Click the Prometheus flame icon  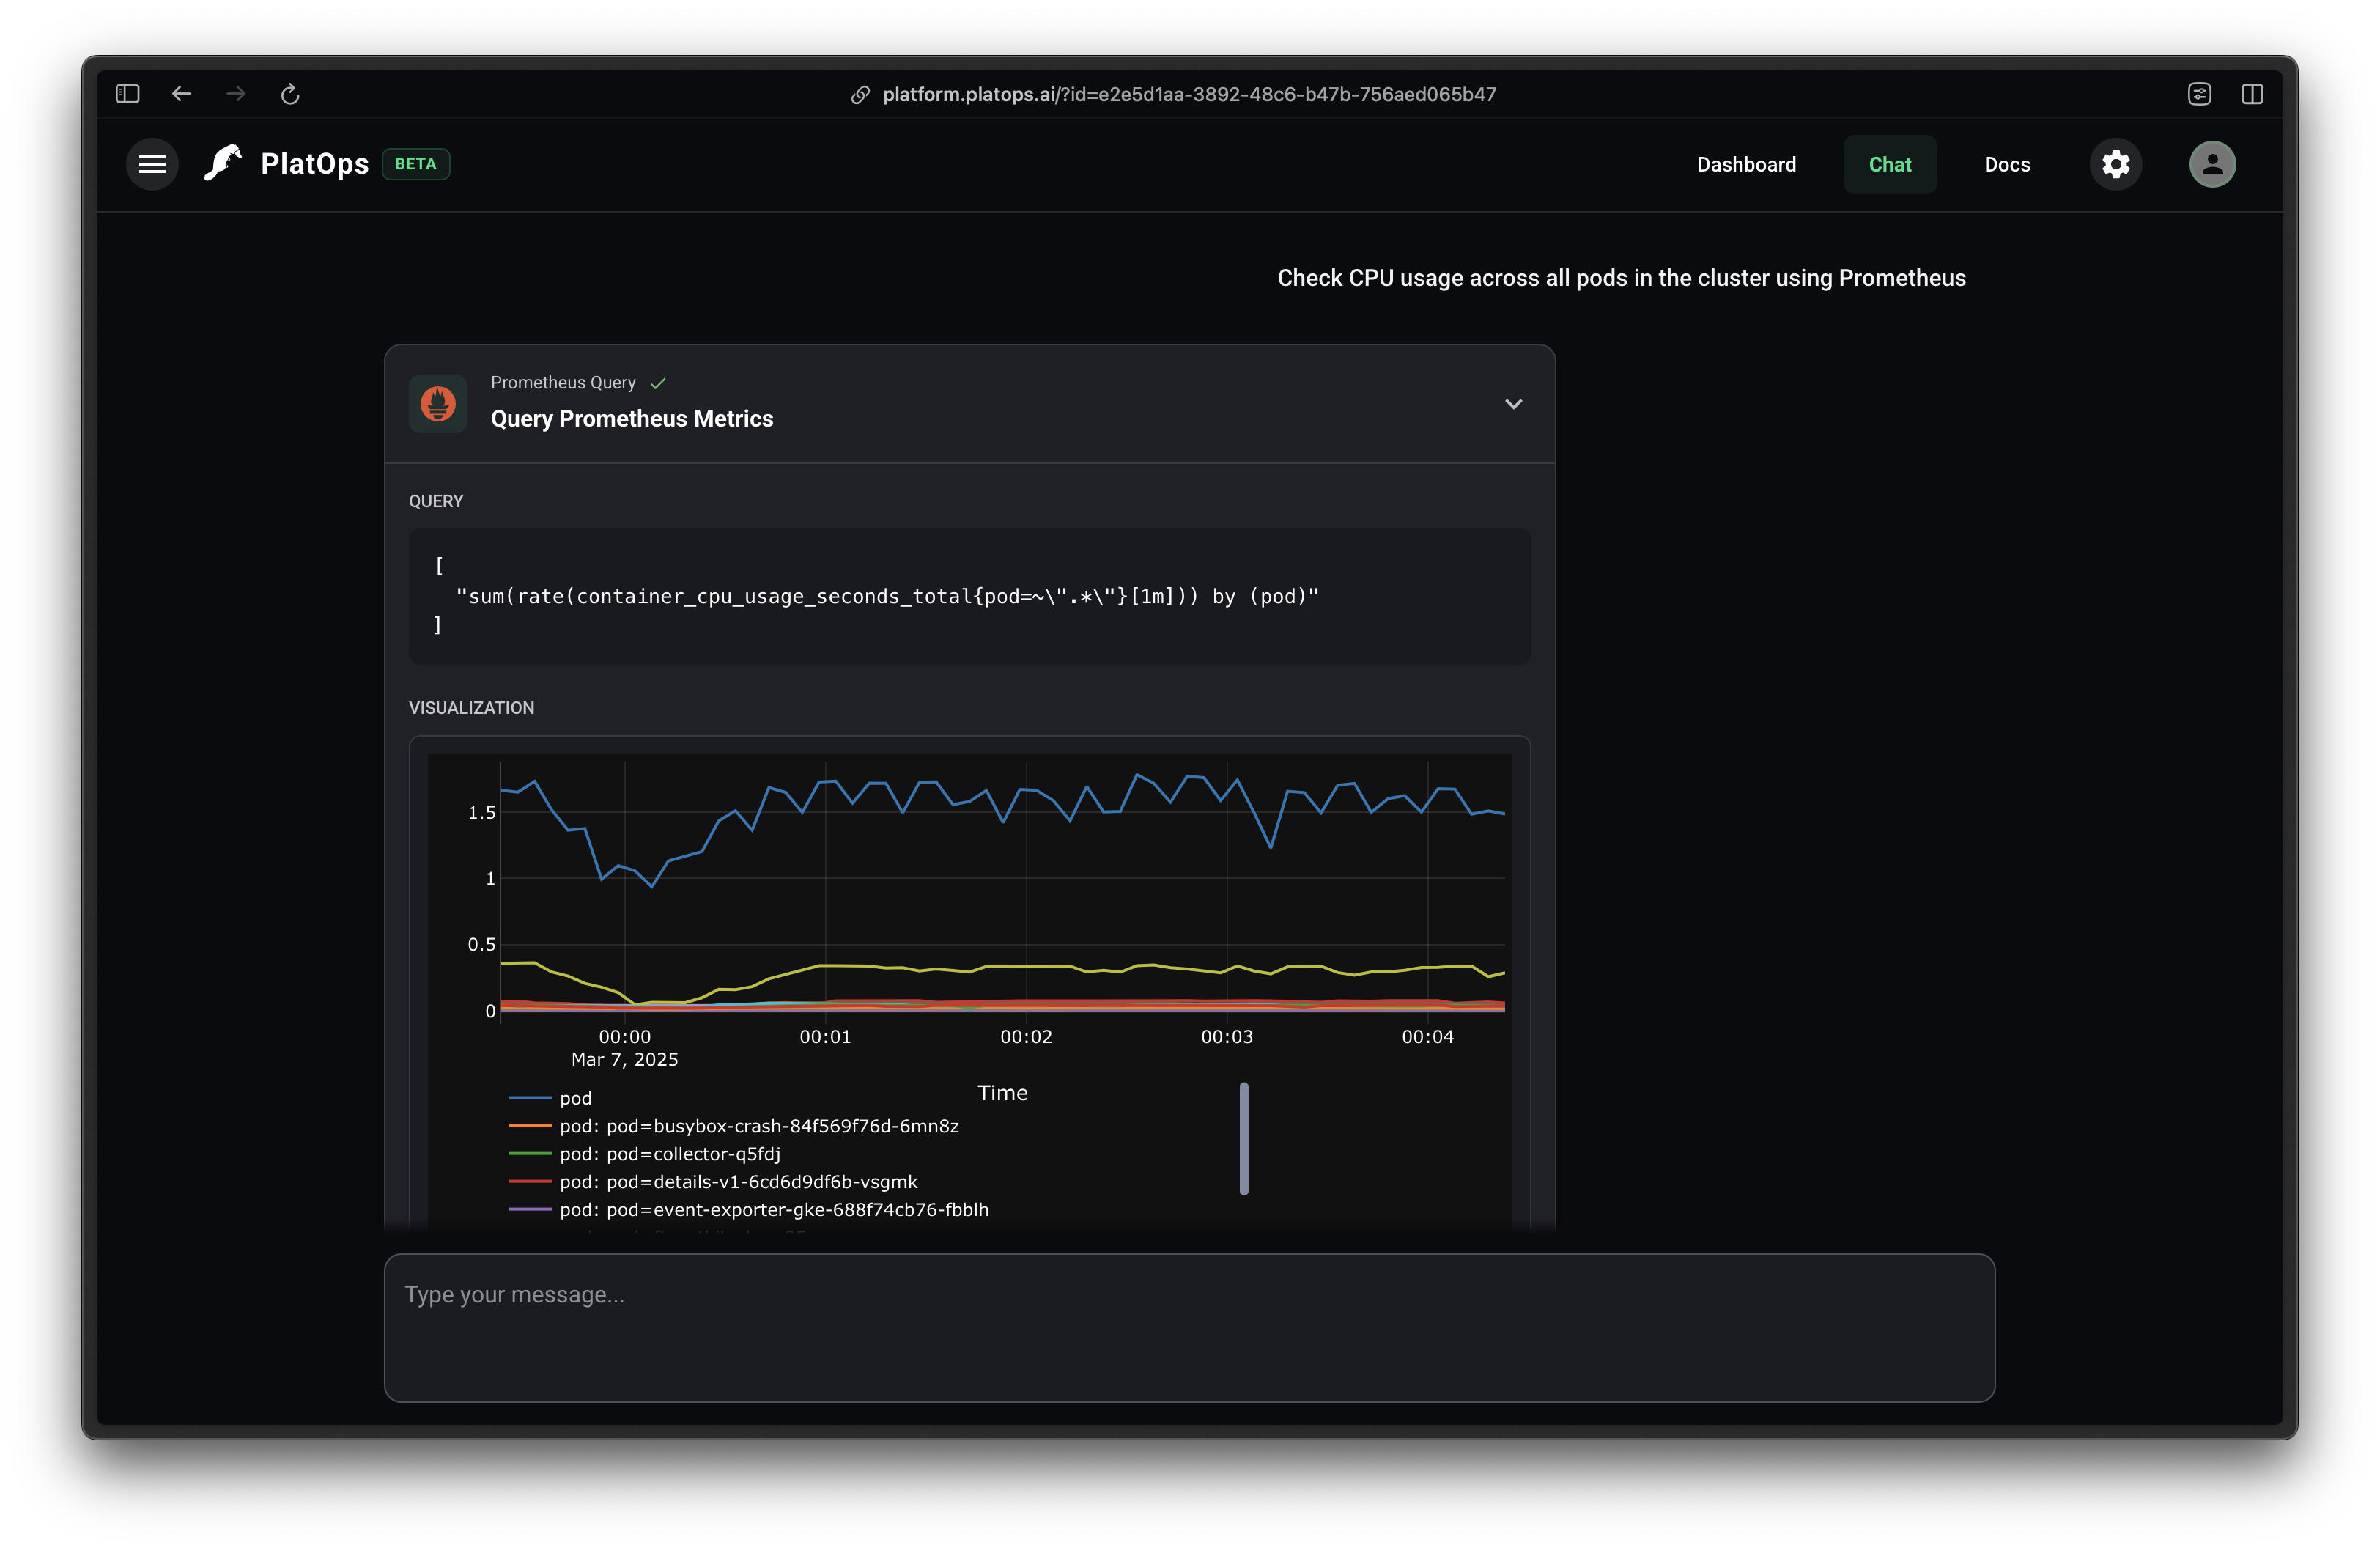tap(438, 404)
